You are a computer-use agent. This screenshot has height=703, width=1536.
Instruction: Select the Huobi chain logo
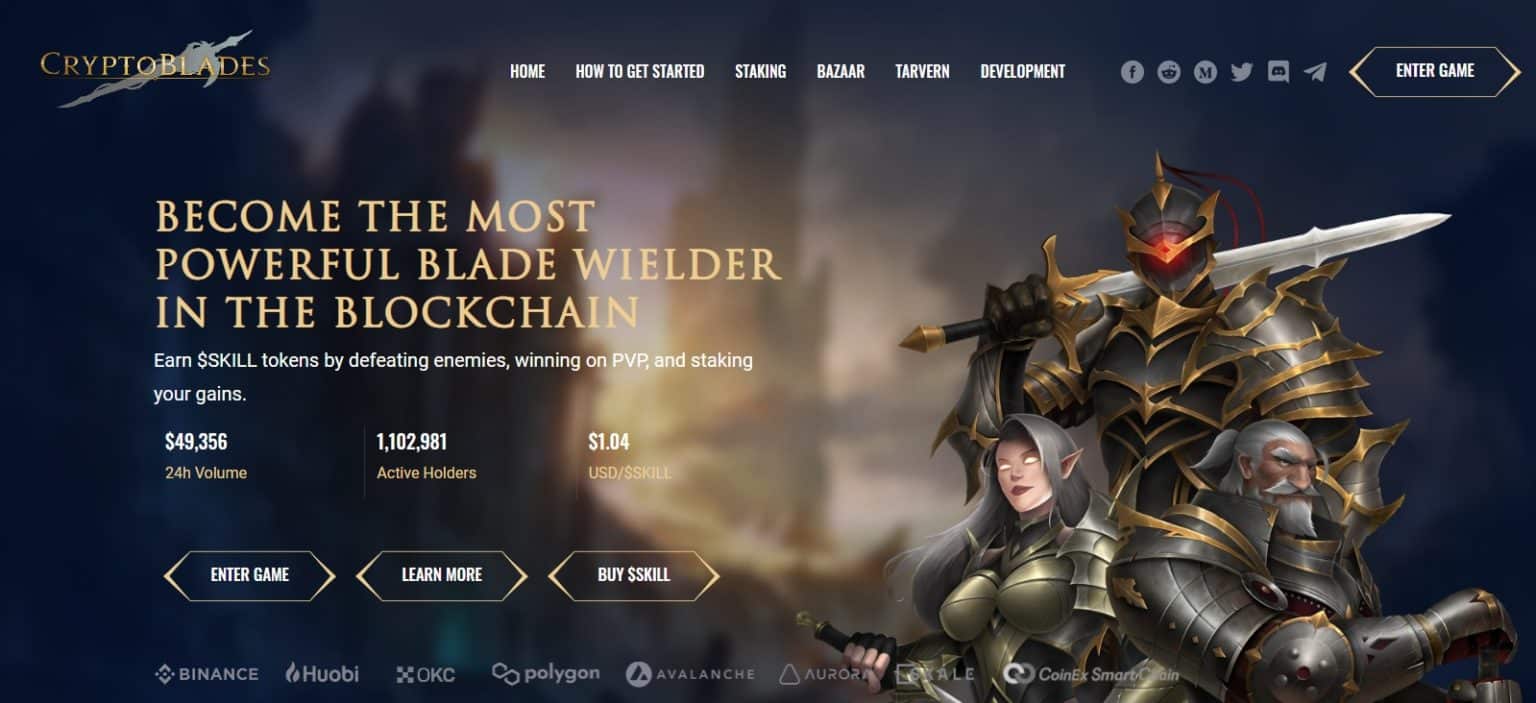322,673
